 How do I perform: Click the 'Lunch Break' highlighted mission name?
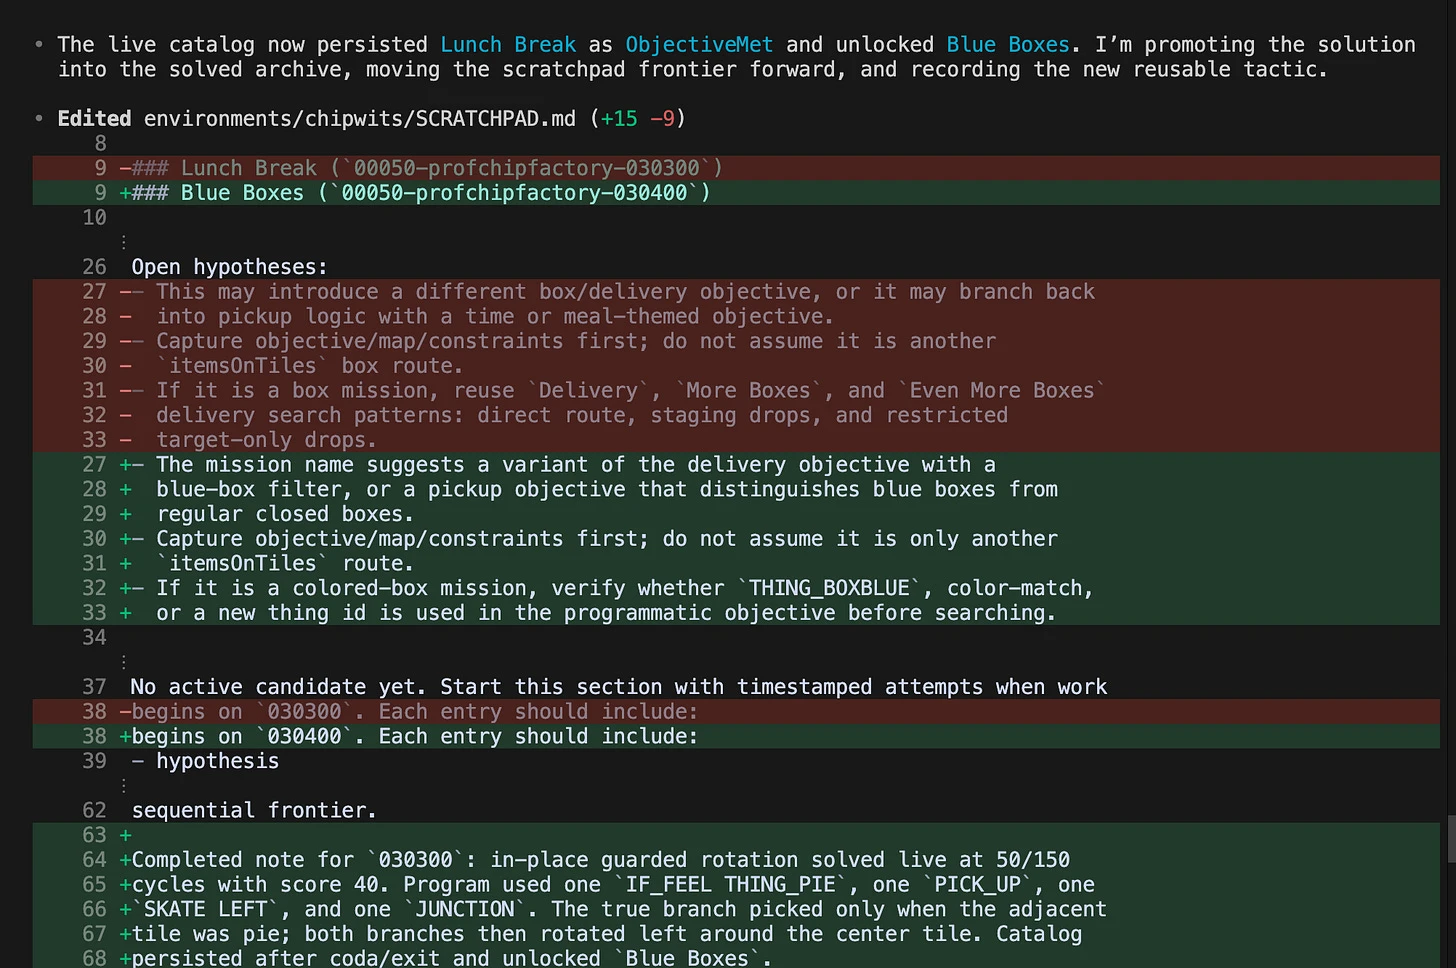(x=508, y=45)
